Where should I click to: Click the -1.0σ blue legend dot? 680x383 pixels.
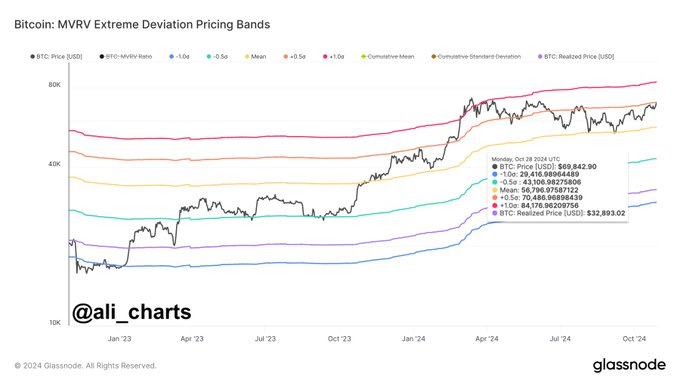171,56
